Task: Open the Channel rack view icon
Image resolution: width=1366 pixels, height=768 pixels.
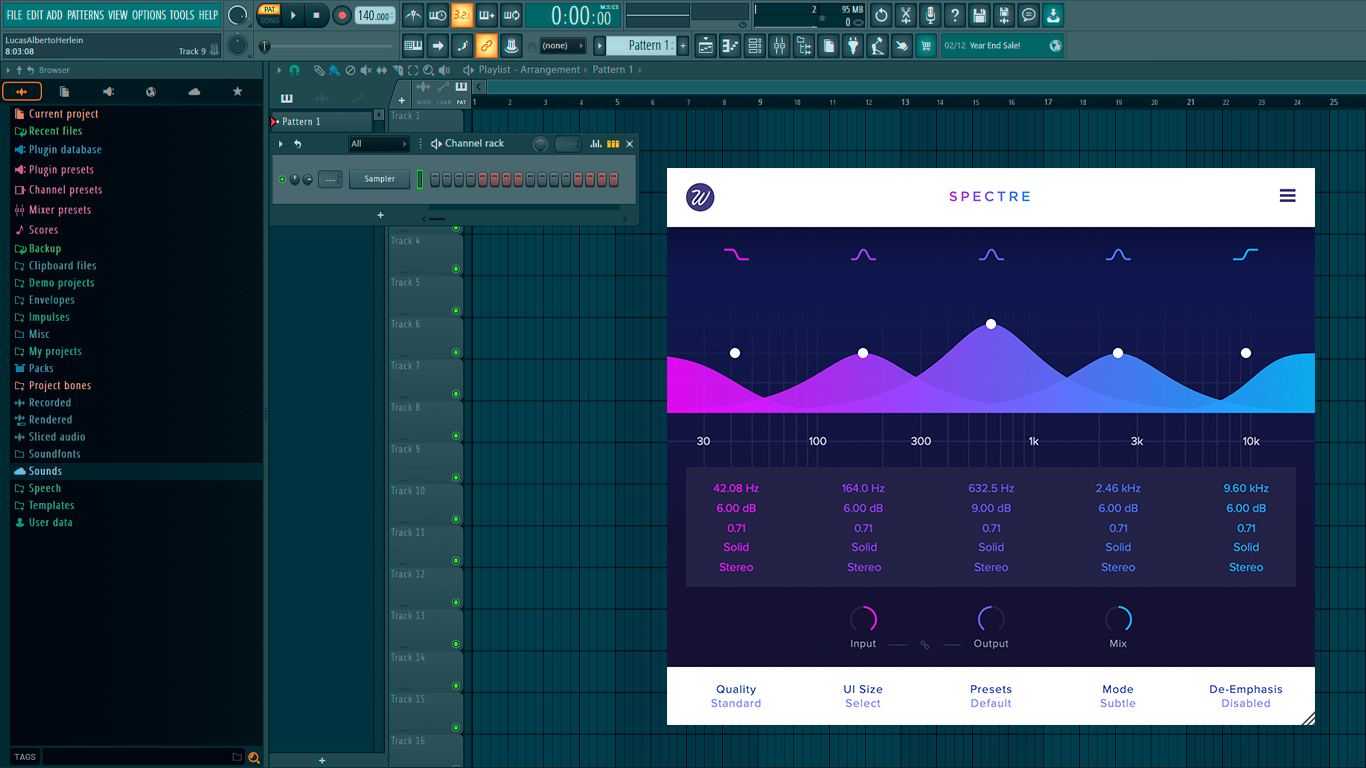Action: [754, 45]
